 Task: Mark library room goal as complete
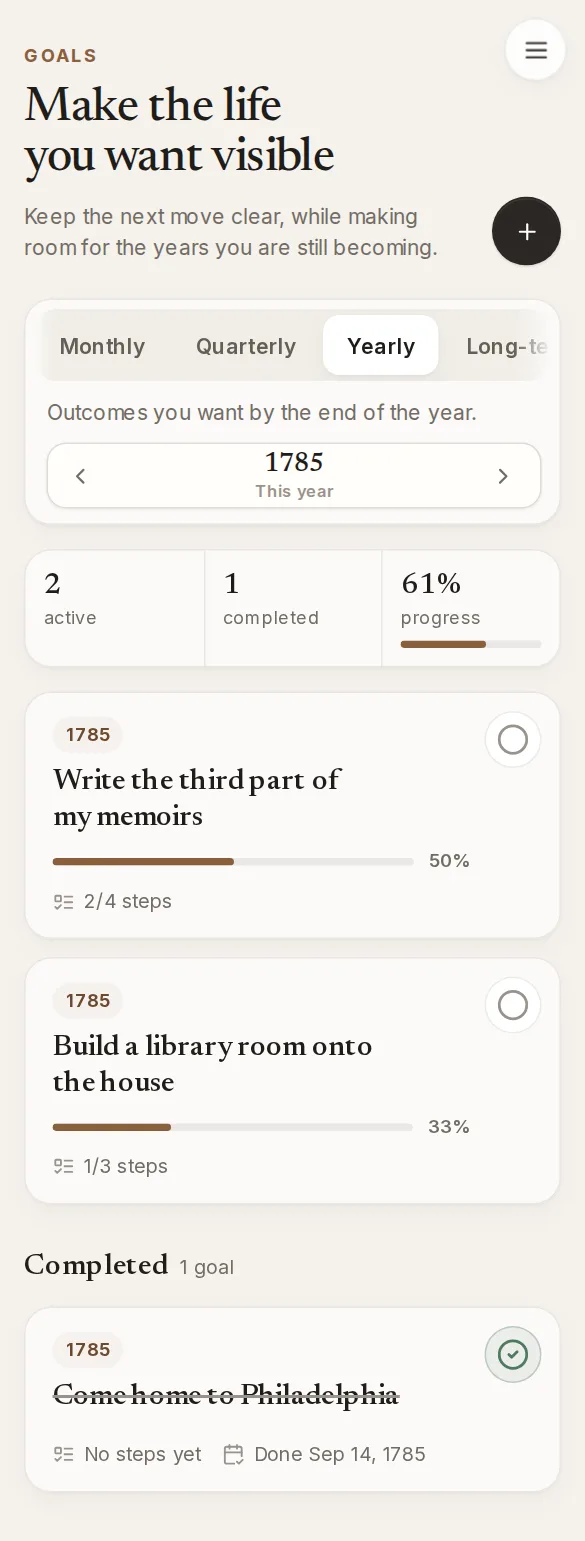coord(513,1005)
